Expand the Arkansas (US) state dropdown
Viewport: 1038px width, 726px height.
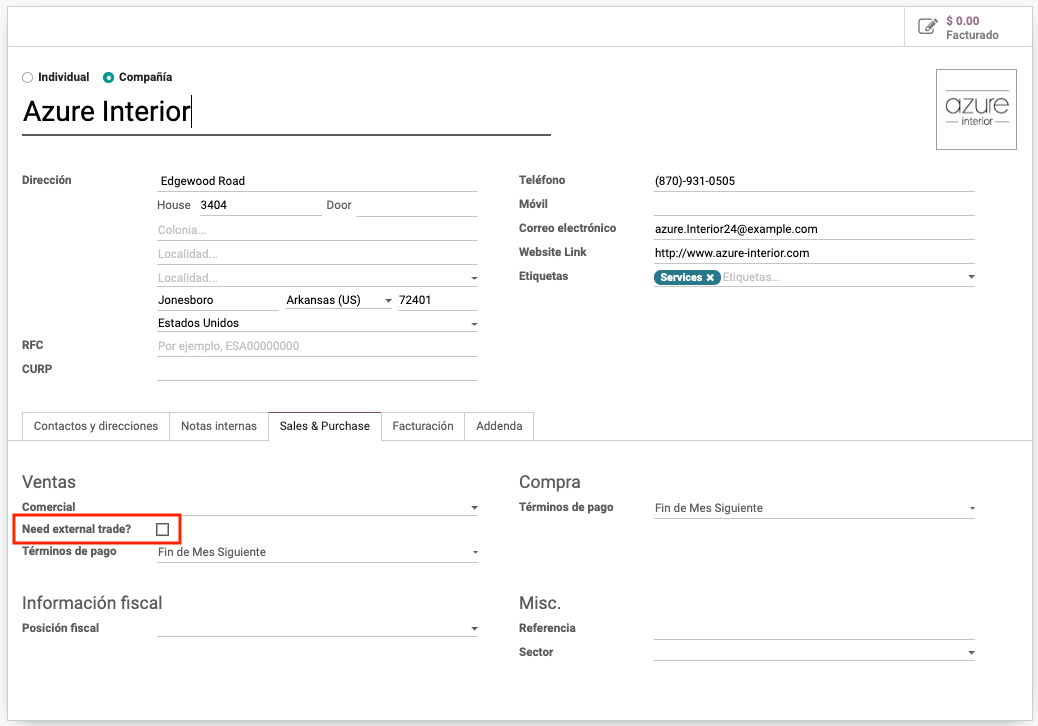pos(388,300)
